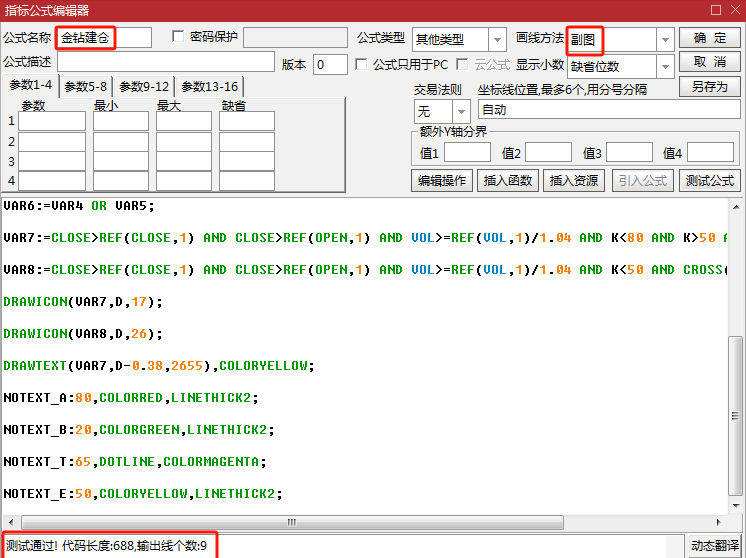Click the 版本 version input field
Image resolution: width=746 pixels, height=558 pixels.
click(330, 64)
